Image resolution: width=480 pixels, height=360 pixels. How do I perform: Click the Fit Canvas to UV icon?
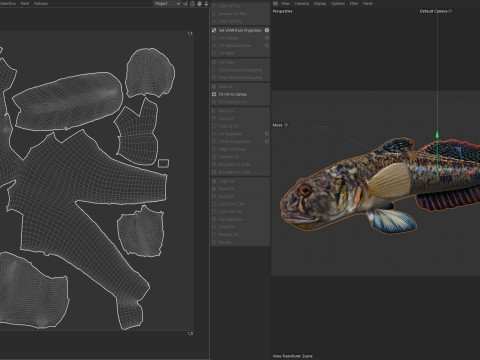coord(214,102)
